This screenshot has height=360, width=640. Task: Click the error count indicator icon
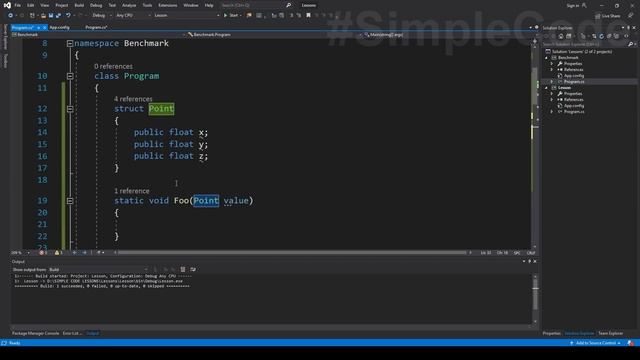coord(43,253)
